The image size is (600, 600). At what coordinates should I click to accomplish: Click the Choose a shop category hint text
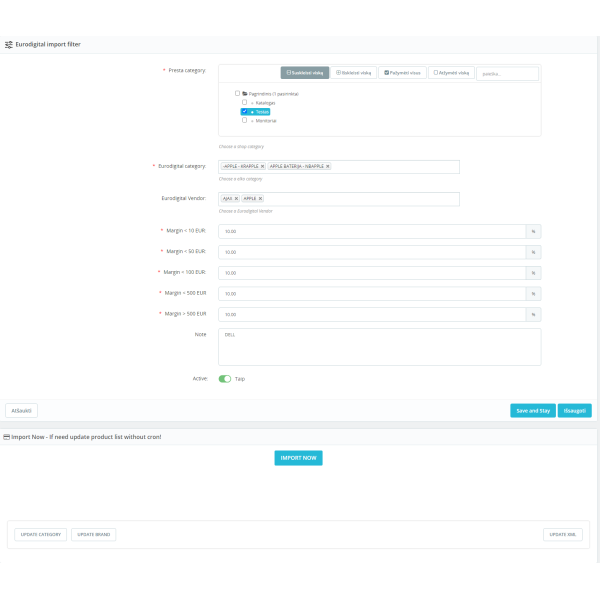241,147
